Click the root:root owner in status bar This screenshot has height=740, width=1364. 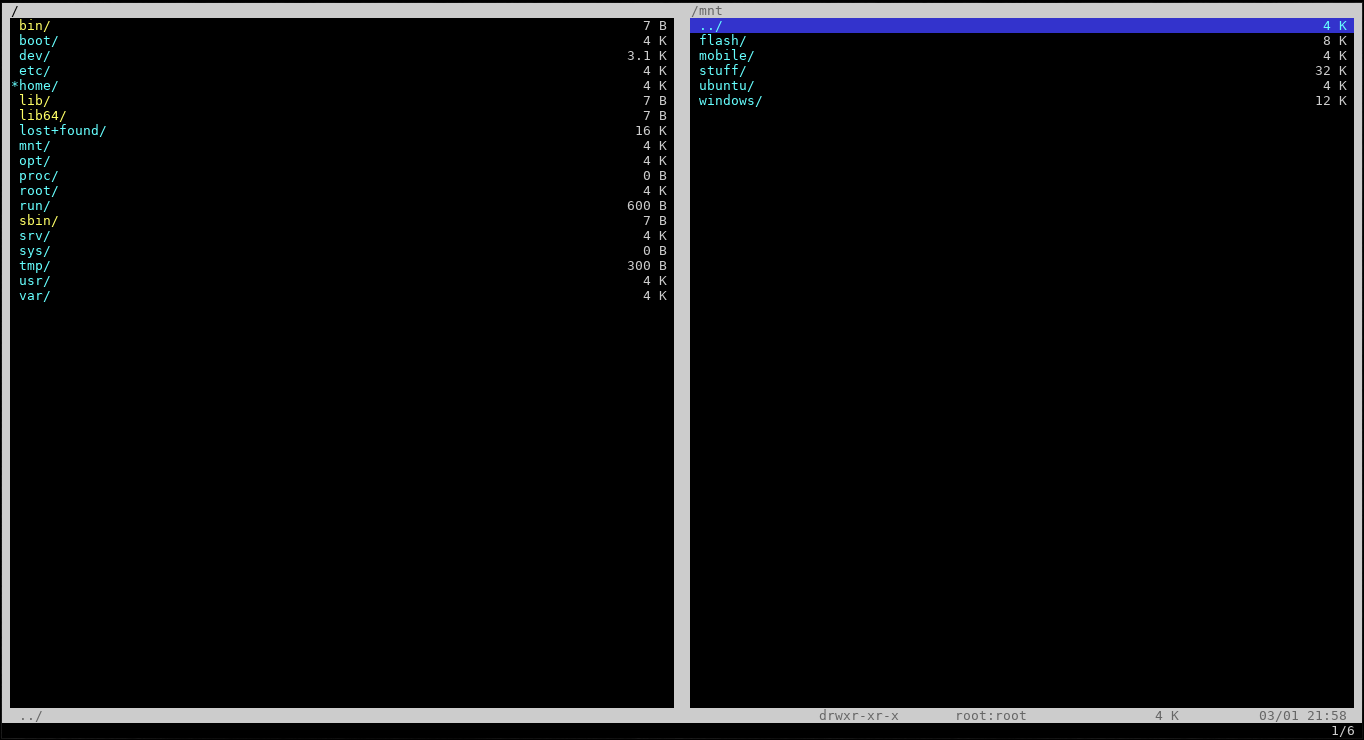(991, 716)
